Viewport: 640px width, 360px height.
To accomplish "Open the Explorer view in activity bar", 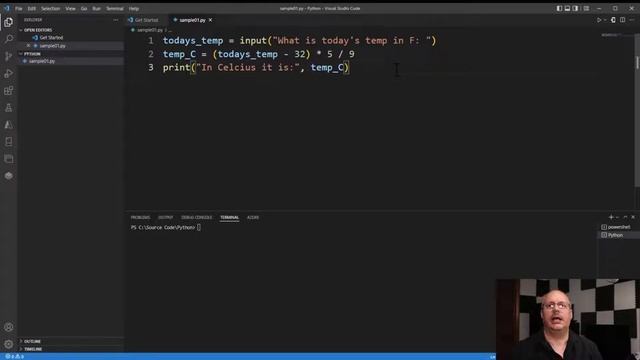I will tap(9, 22).
